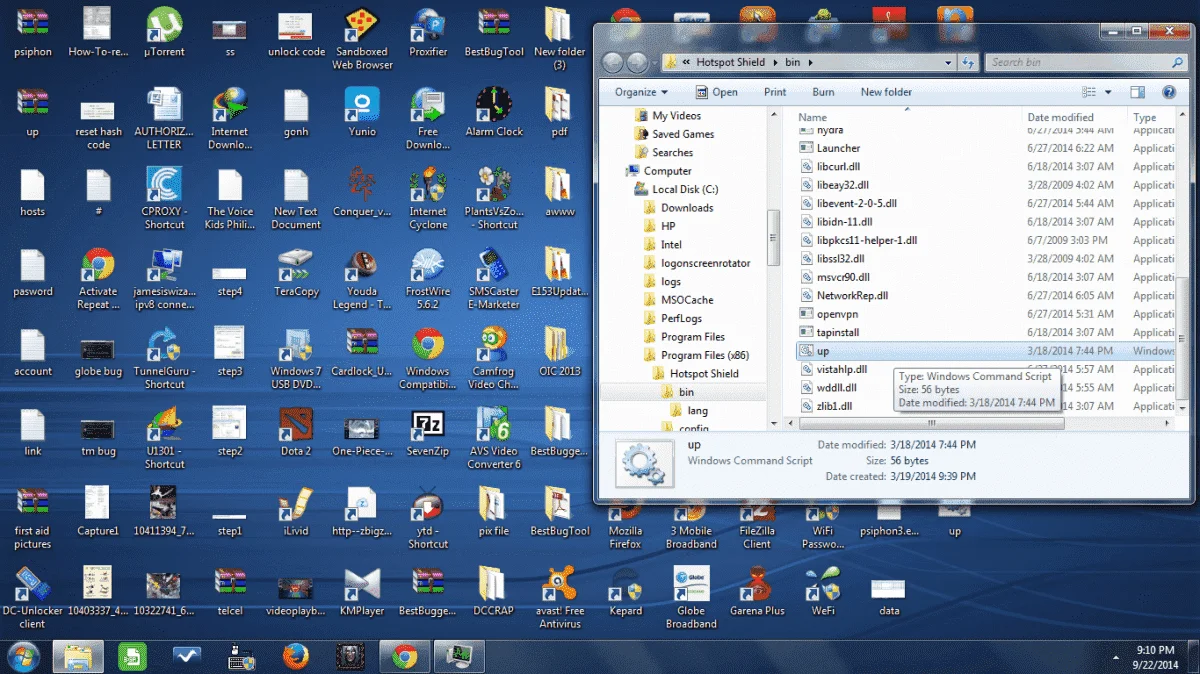1200x674 pixels.
Task: Open Explorer help question mark icon
Action: coord(1168,92)
